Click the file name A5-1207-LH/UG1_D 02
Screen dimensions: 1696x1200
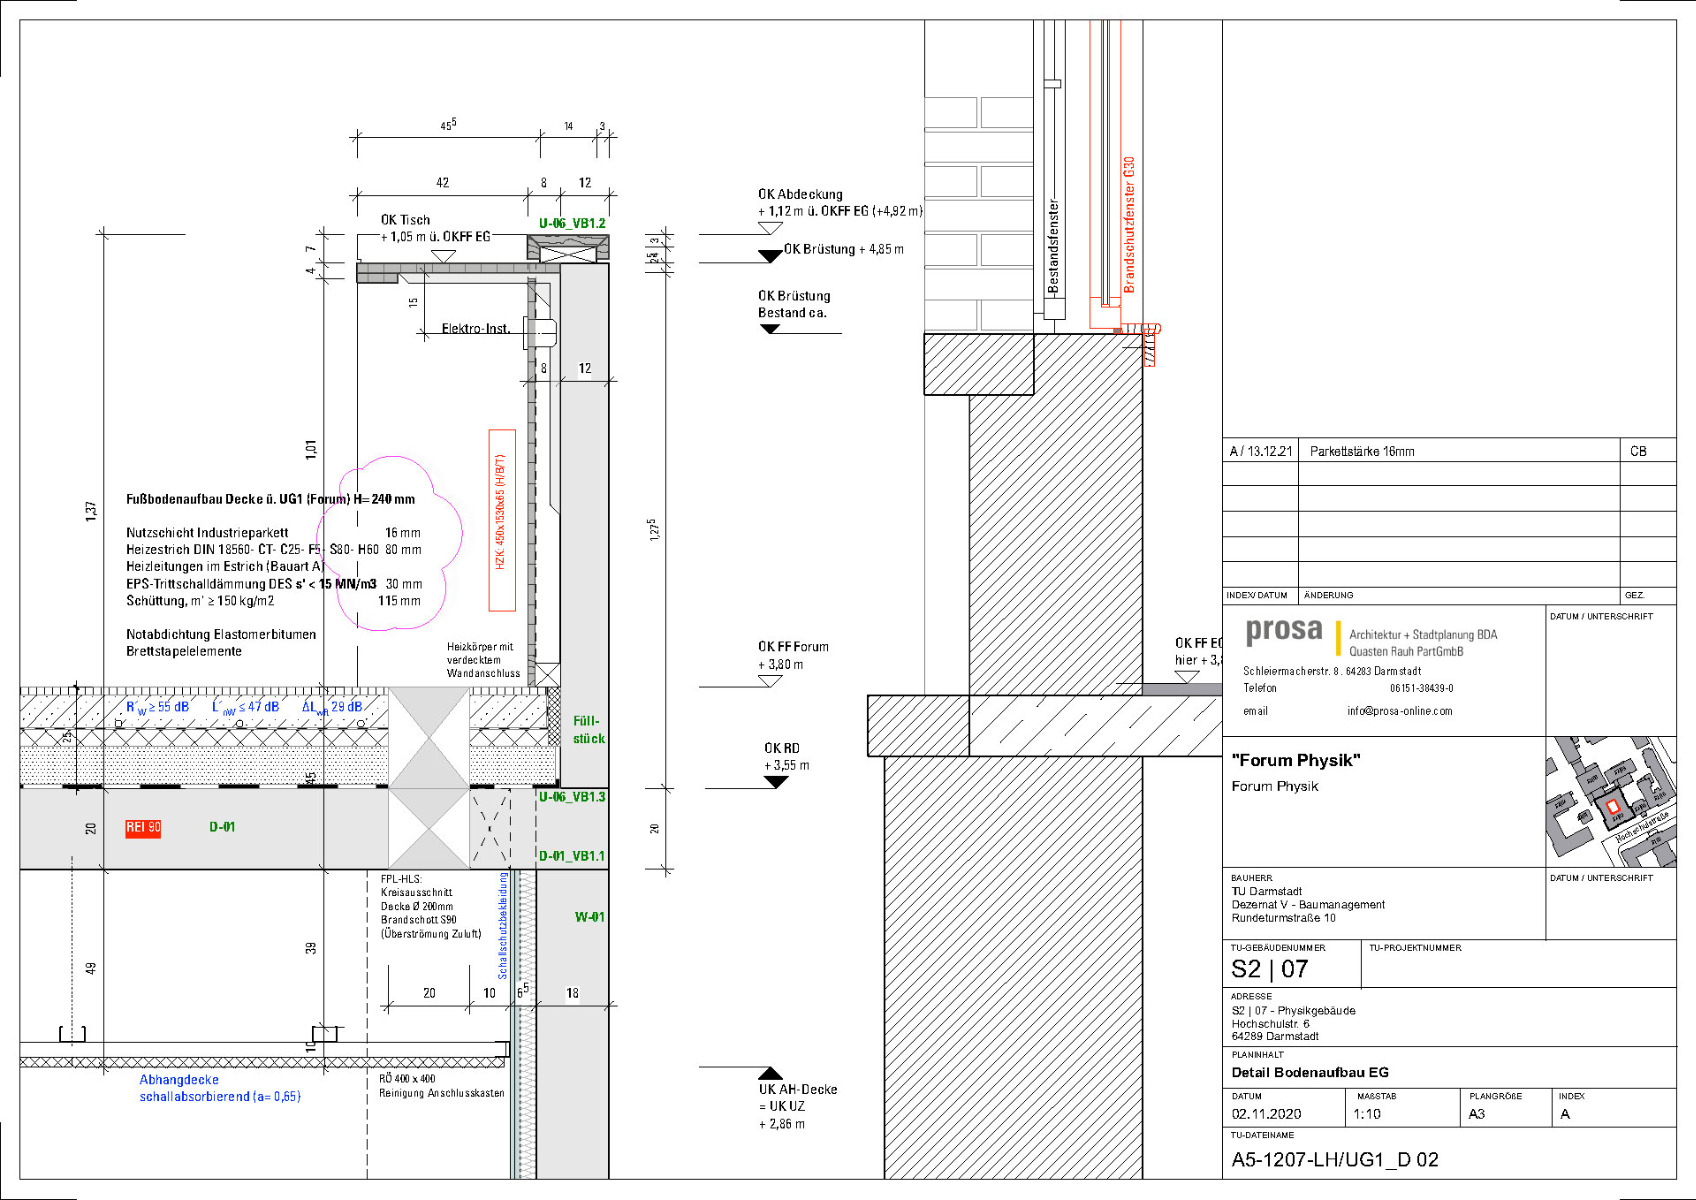tap(1335, 1160)
